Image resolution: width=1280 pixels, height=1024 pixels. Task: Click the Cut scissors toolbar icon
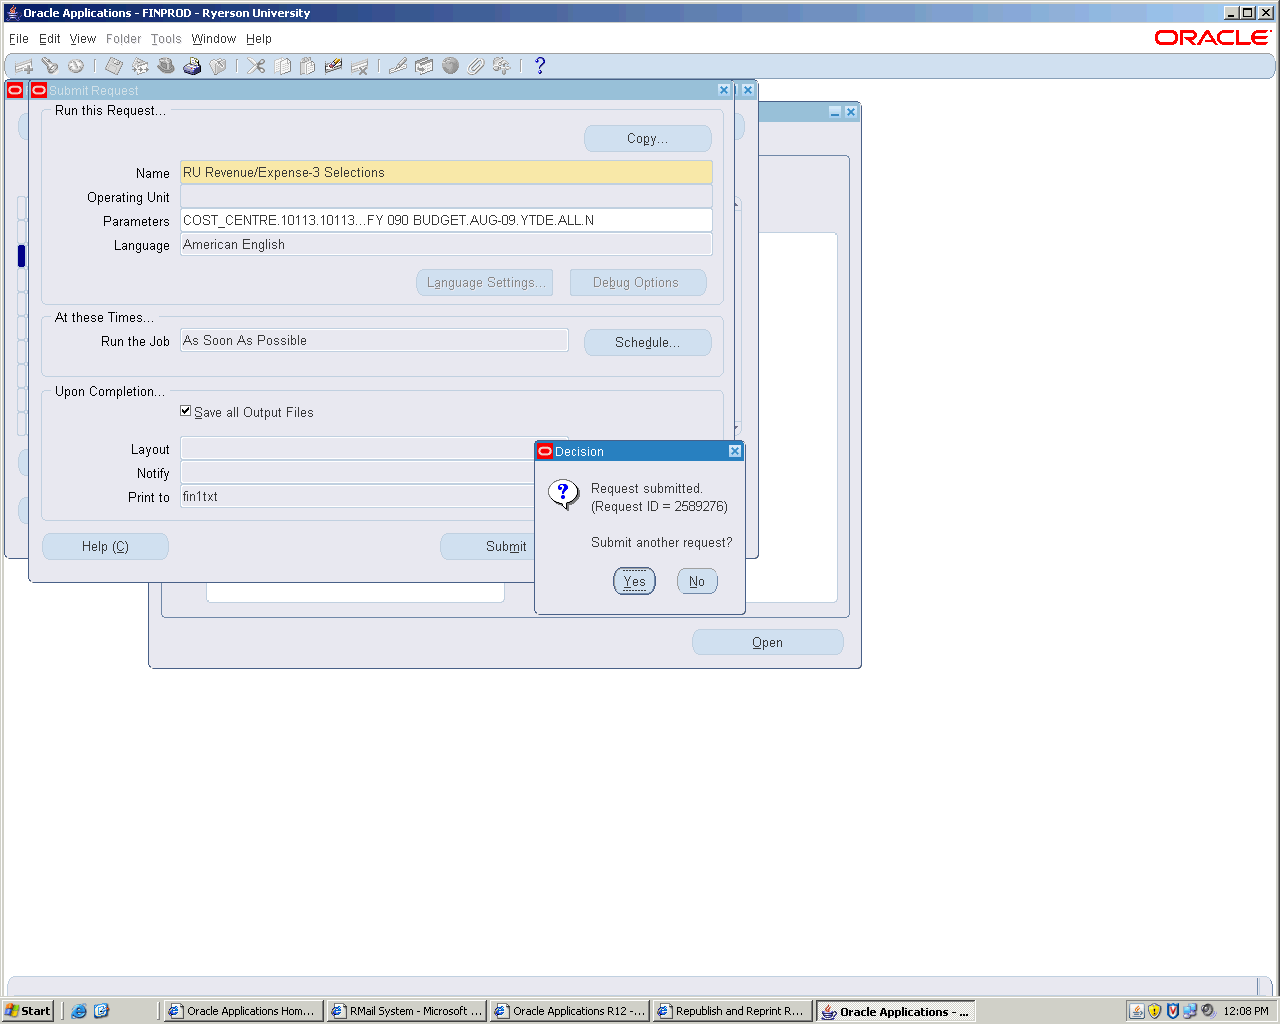click(x=256, y=66)
